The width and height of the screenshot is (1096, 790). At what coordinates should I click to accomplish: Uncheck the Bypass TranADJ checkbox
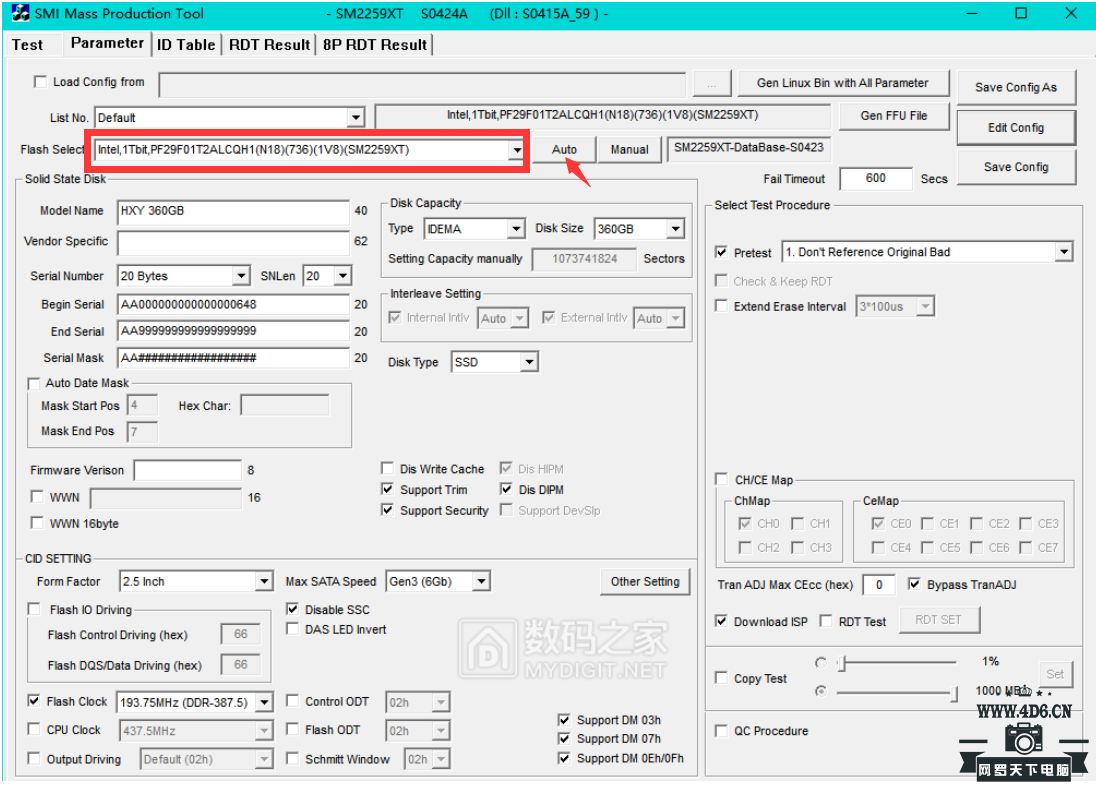point(914,584)
